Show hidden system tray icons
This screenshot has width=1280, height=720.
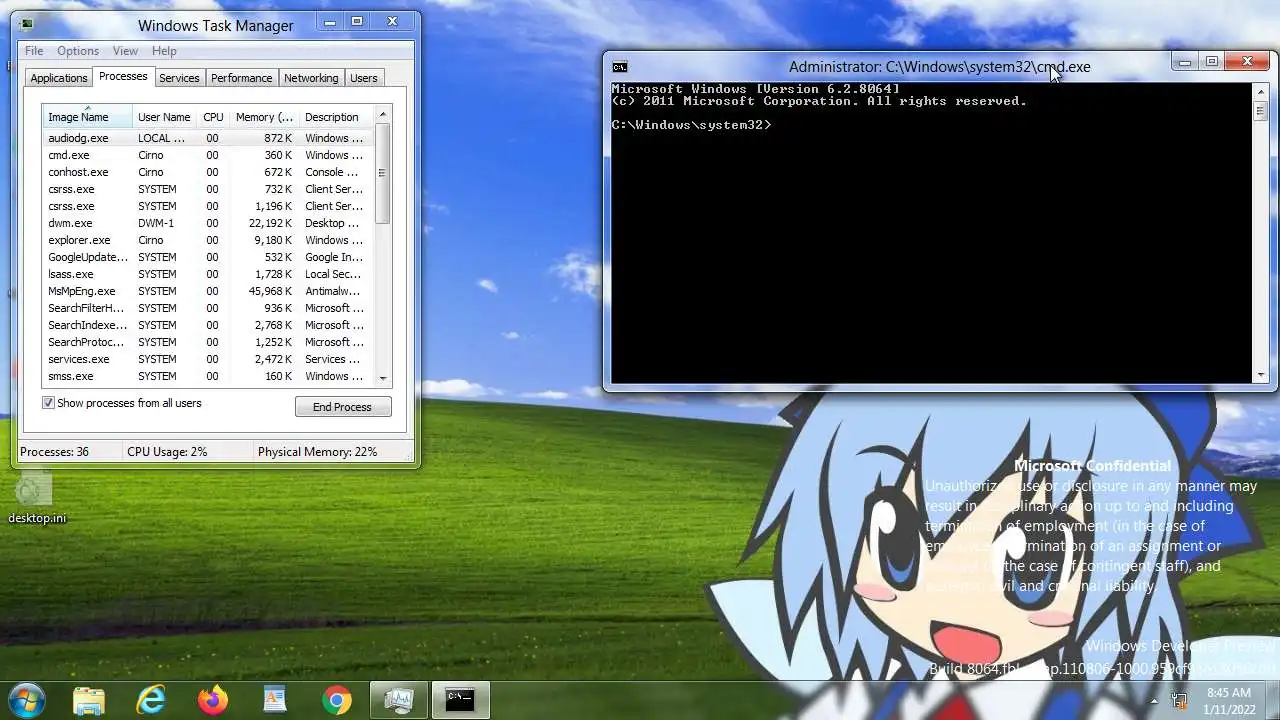click(1155, 700)
